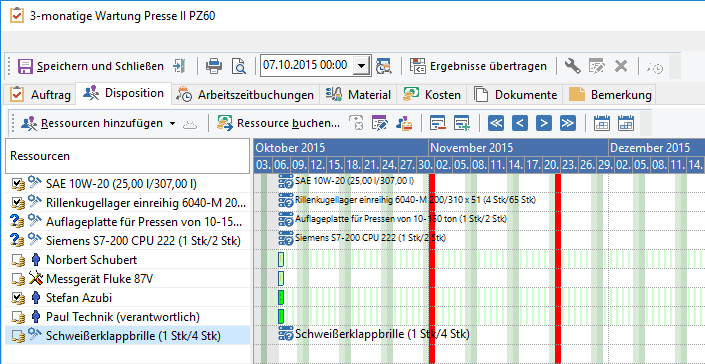Open the Bemerkung tab
The width and height of the screenshot is (705, 364).
(x=610, y=94)
